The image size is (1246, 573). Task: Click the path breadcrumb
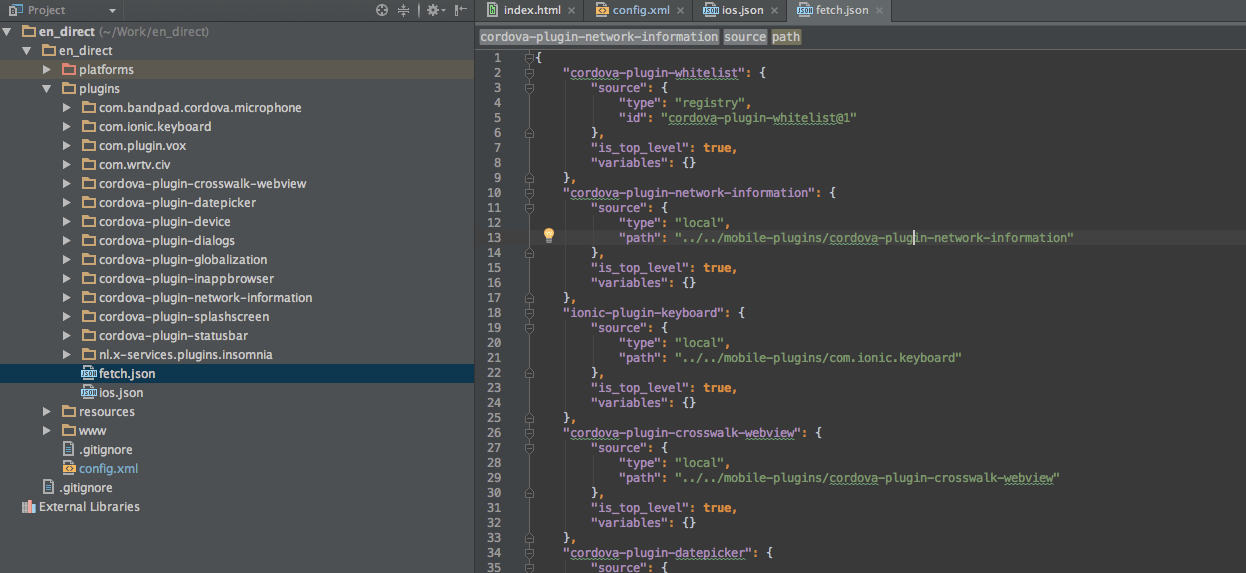(786, 37)
